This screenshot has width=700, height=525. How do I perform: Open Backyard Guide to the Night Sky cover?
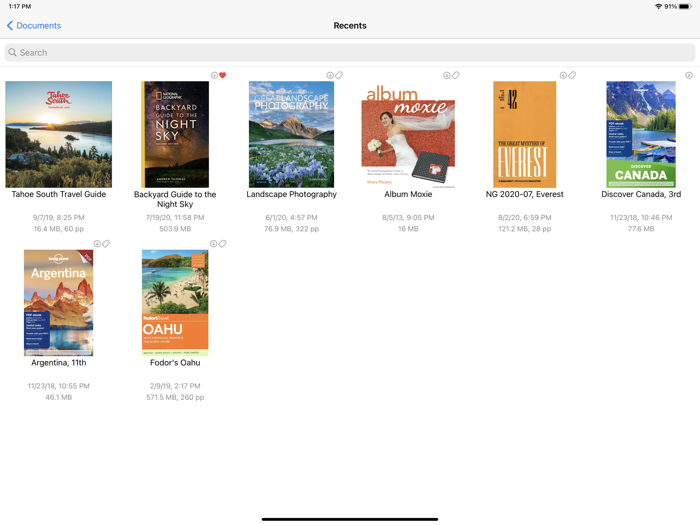coord(175,134)
